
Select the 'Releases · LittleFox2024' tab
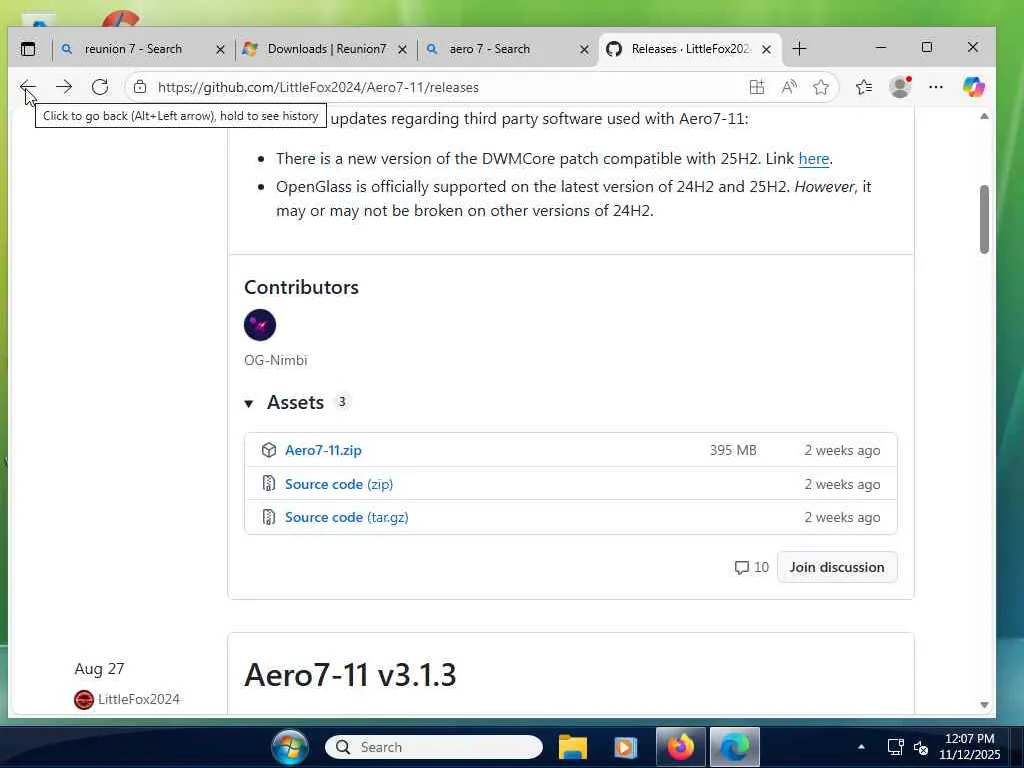pos(690,49)
